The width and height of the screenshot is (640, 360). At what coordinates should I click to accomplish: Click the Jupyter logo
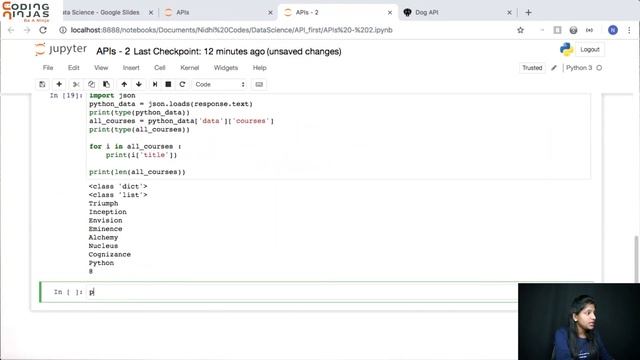61,50
